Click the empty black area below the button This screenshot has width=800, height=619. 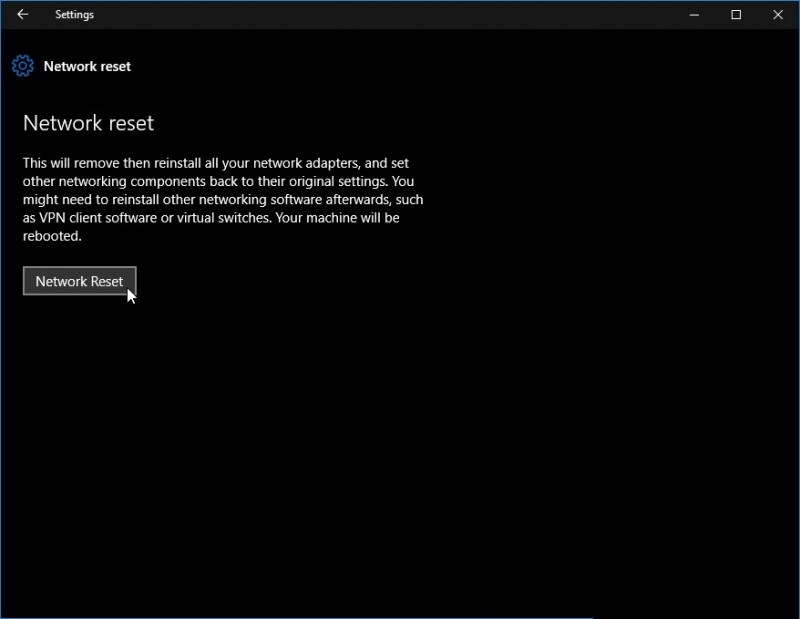(x=400, y=450)
